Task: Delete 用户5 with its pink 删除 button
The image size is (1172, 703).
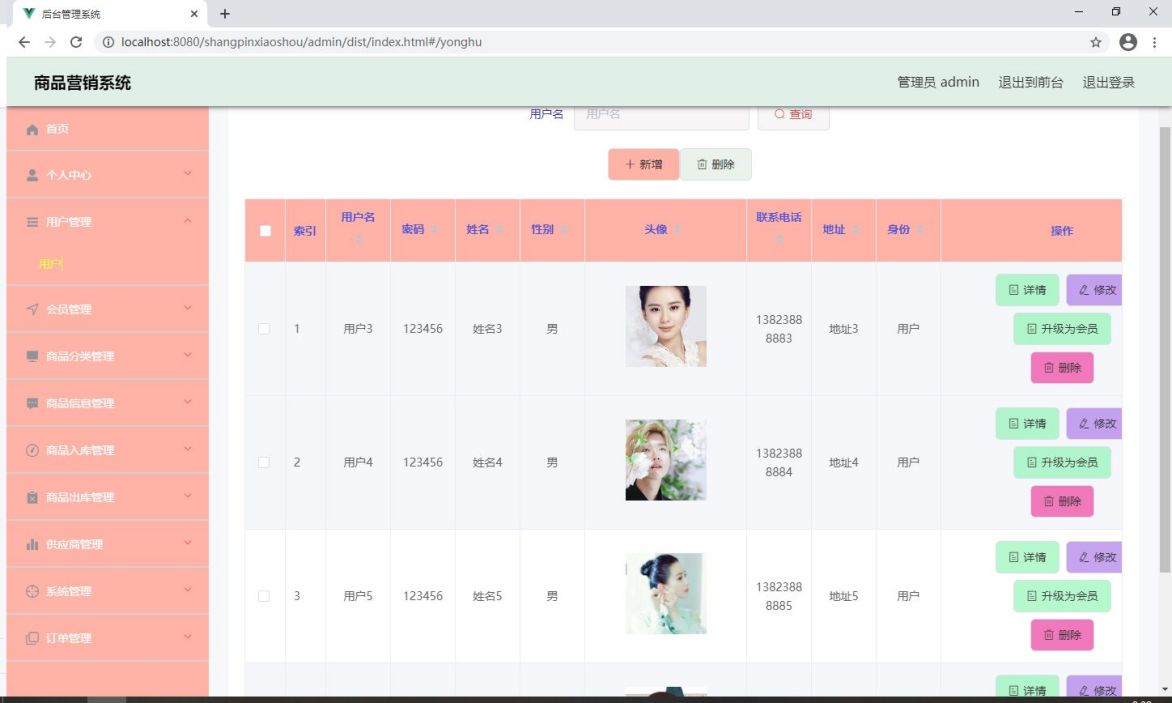Action: (x=1062, y=635)
